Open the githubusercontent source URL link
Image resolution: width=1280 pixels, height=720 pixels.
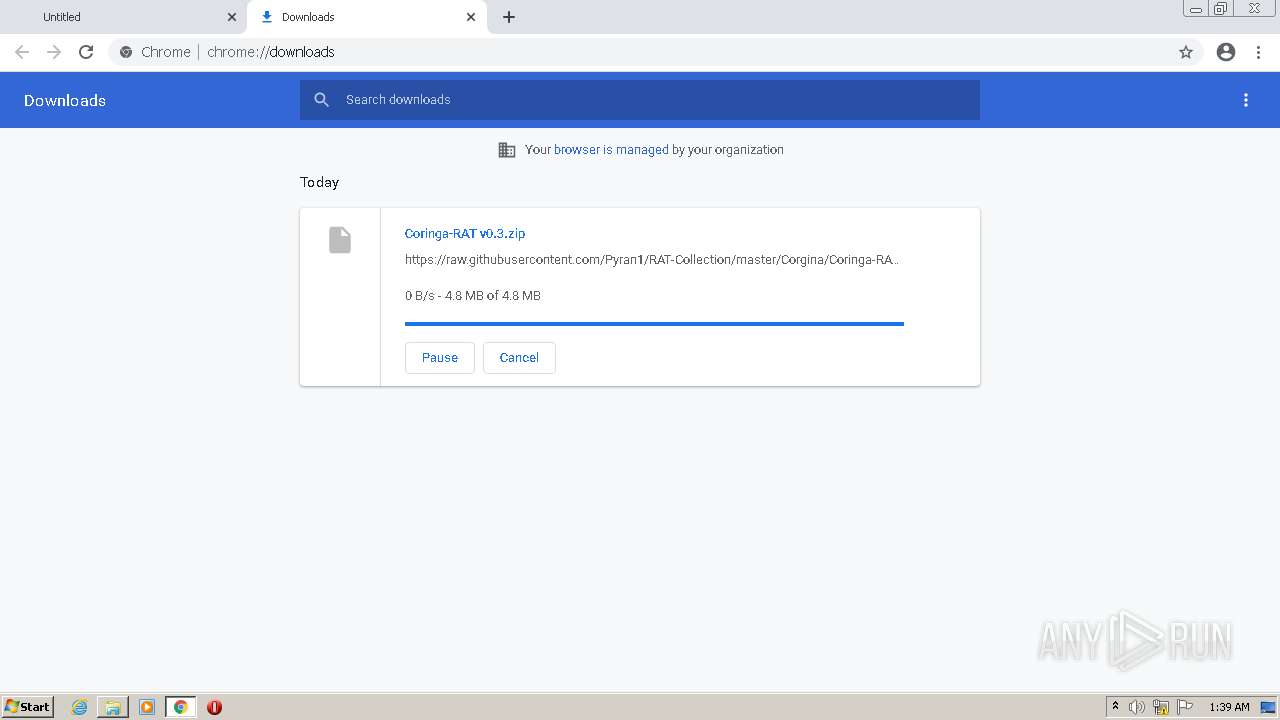tap(652, 260)
